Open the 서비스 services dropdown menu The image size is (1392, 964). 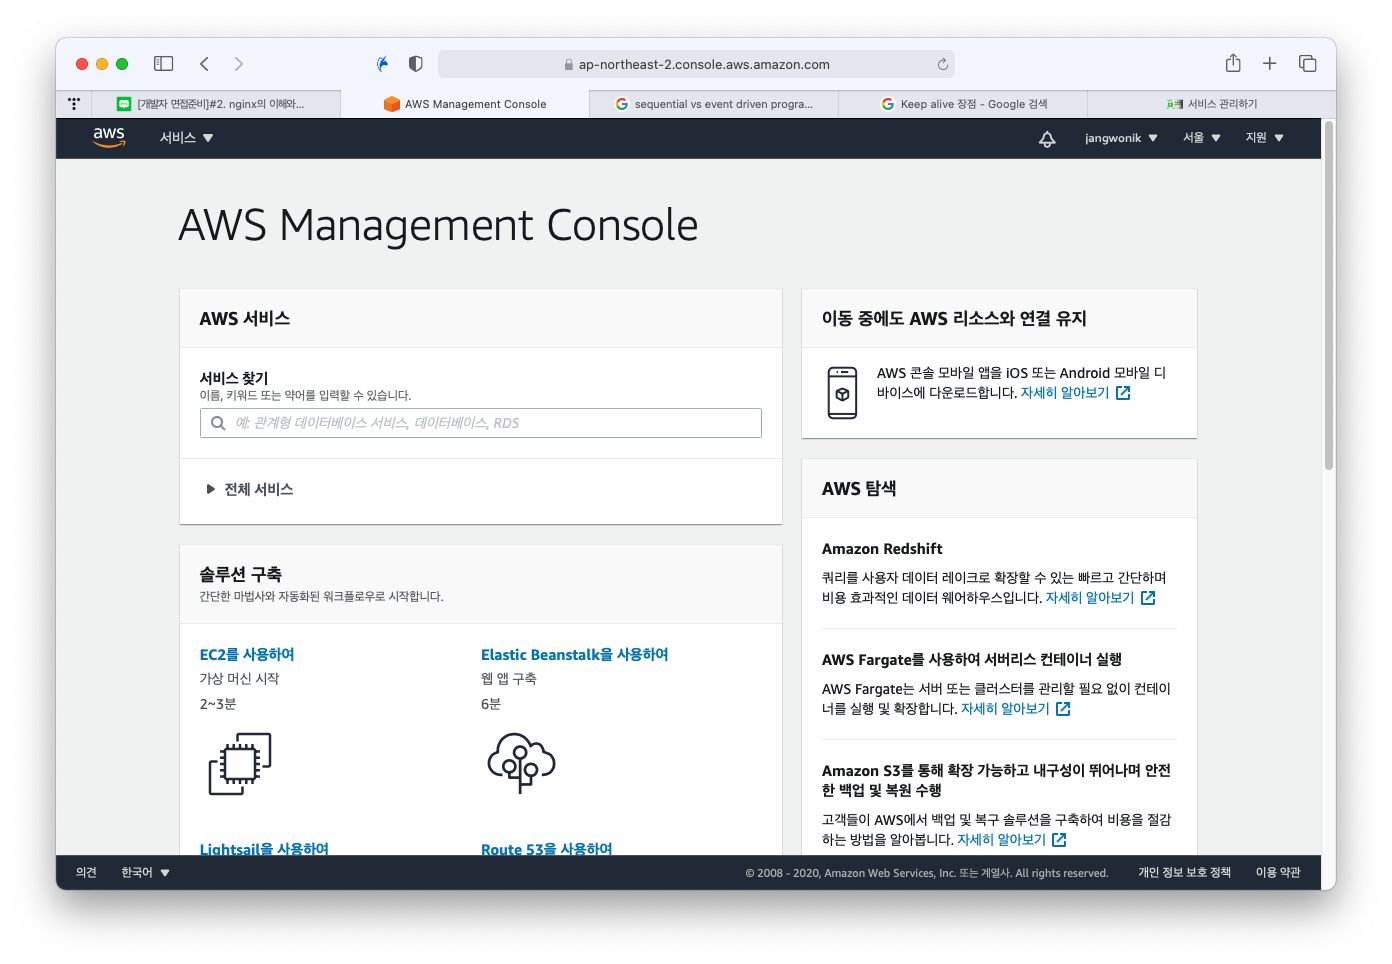tap(187, 138)
